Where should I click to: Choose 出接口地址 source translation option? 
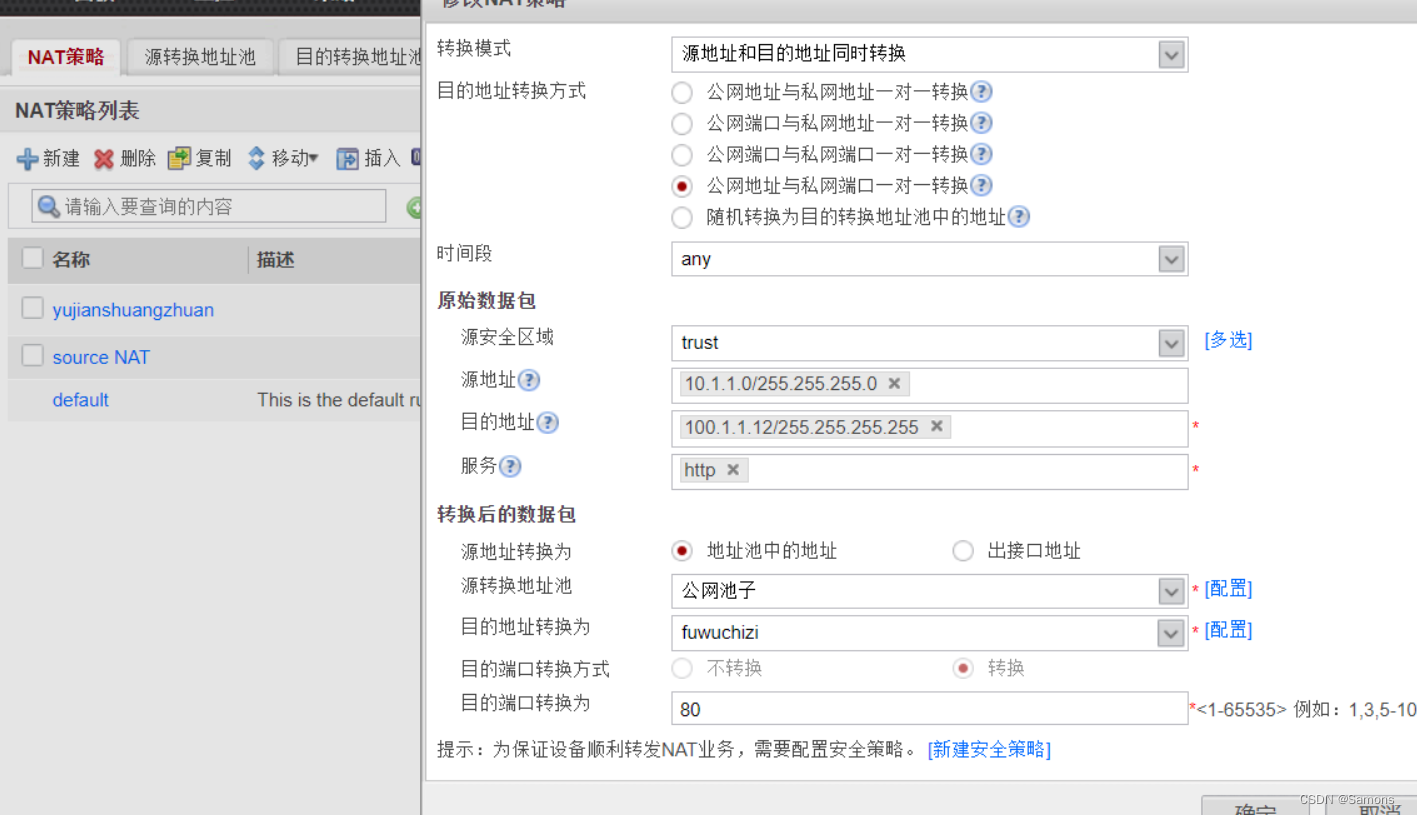pos(963,551)
